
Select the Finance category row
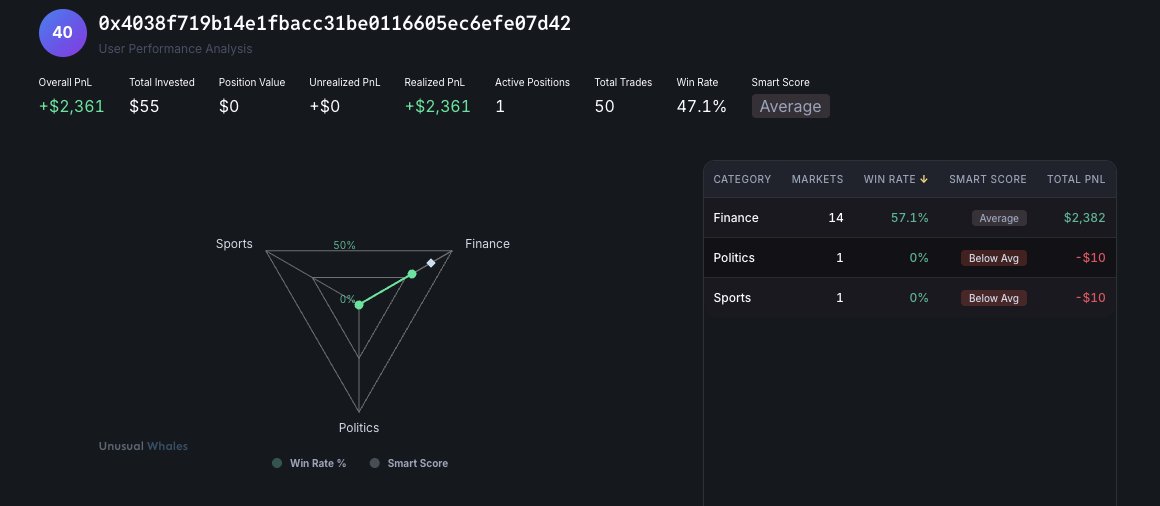[x=736, y=217]
